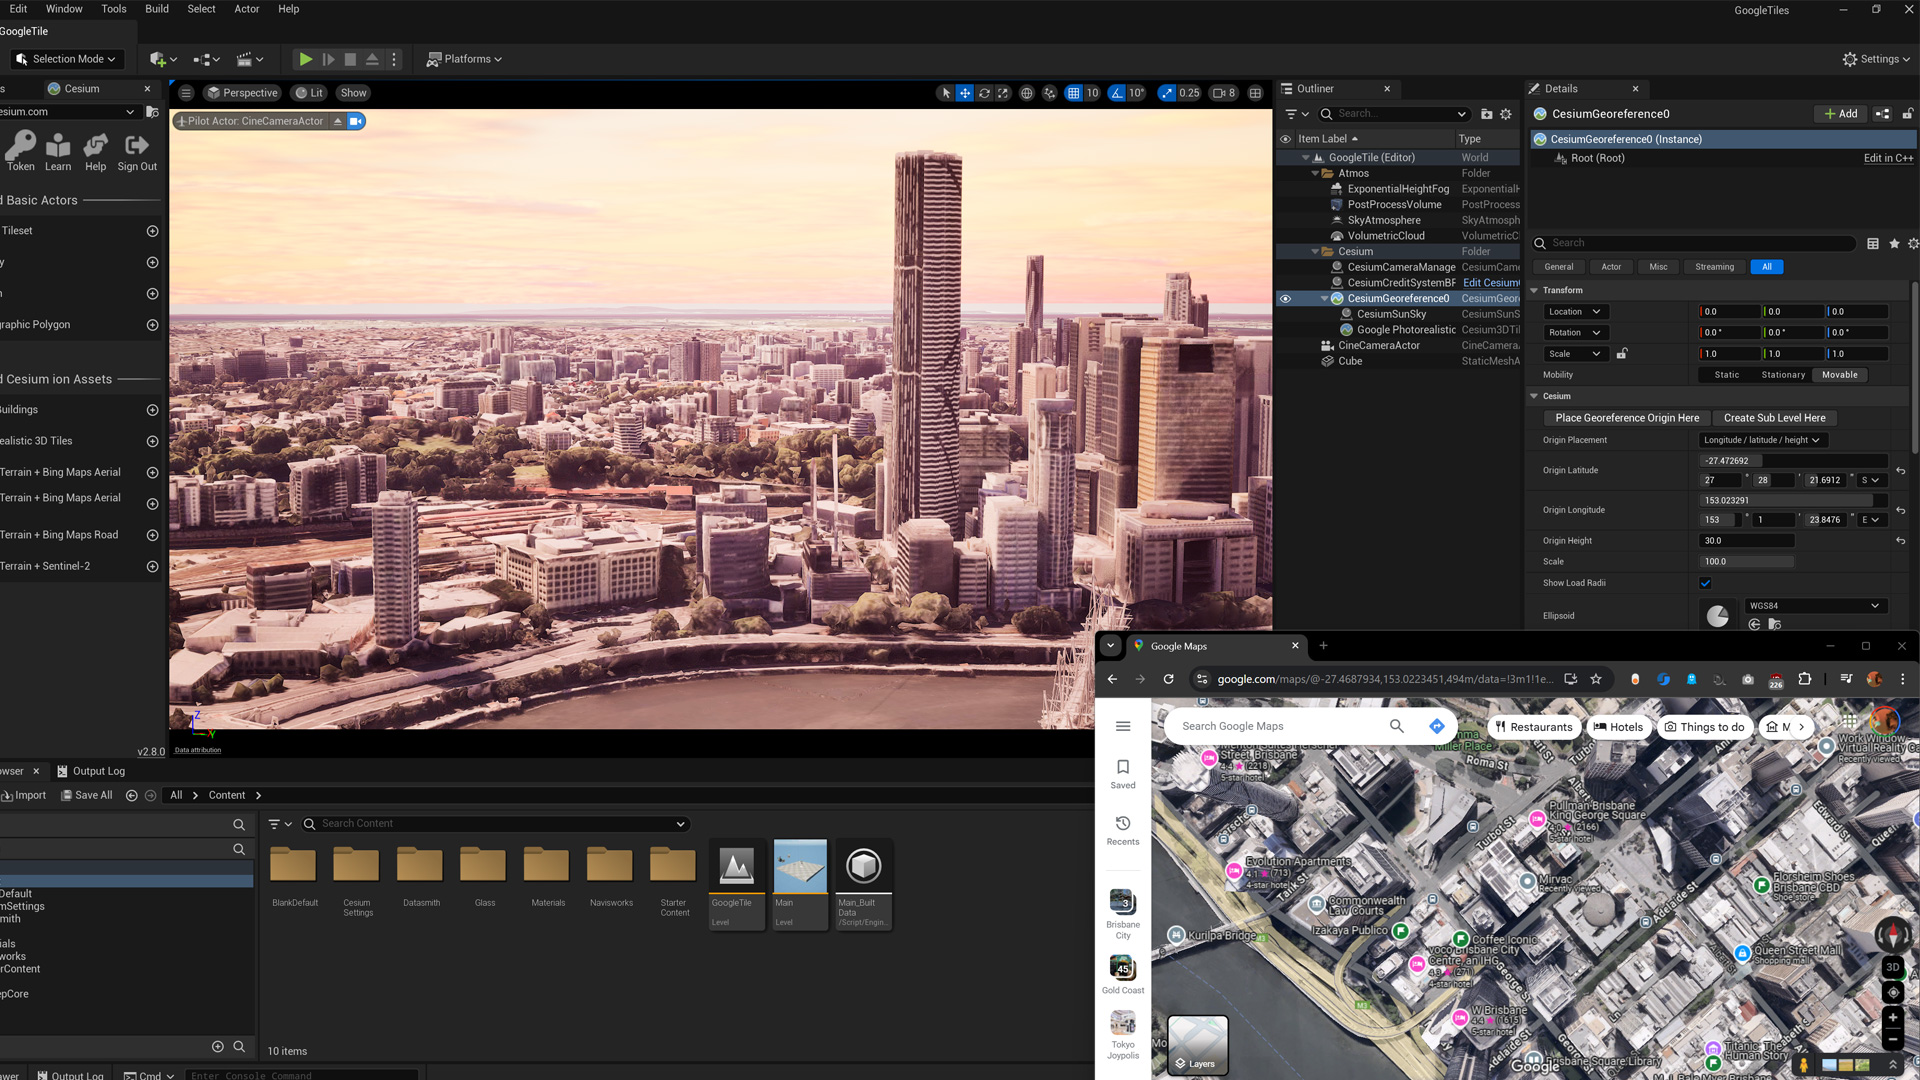
Task: Open the Cesium Learn icon
Action: 58,152
